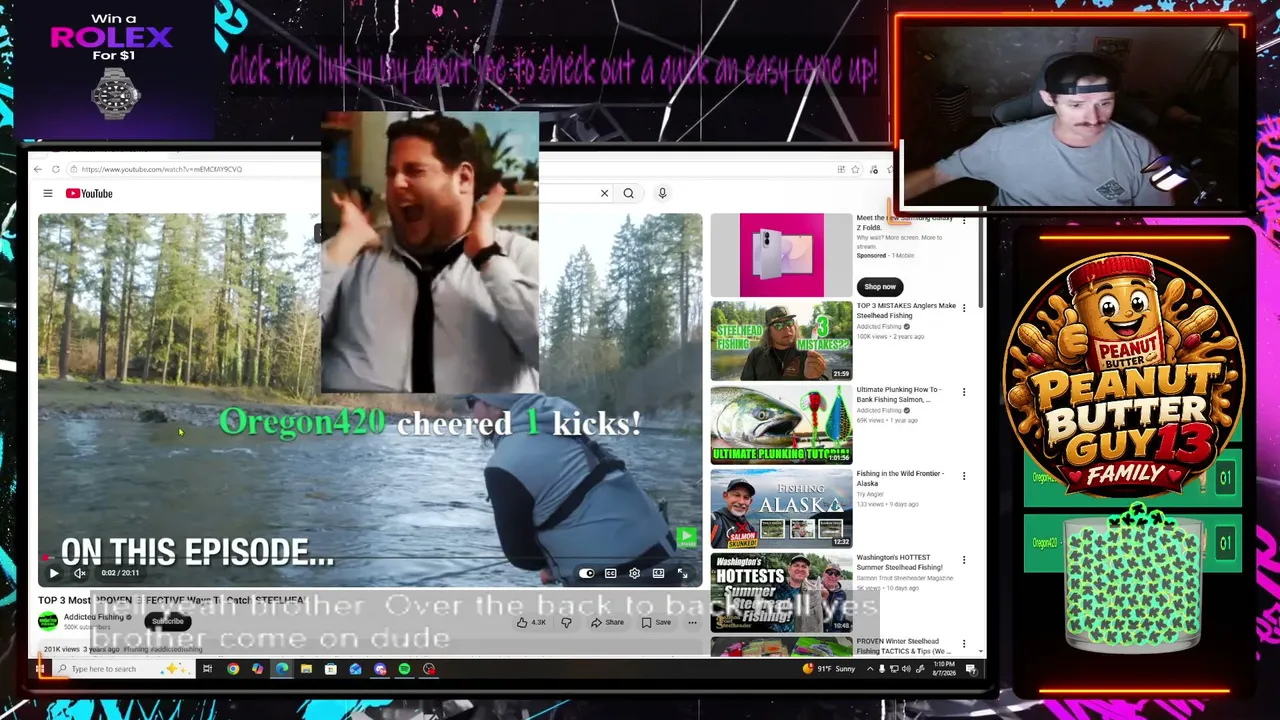Open the browser extensions icon beside the star
The width and height of the screenshot is (1280, 720).
pos(841,169)
